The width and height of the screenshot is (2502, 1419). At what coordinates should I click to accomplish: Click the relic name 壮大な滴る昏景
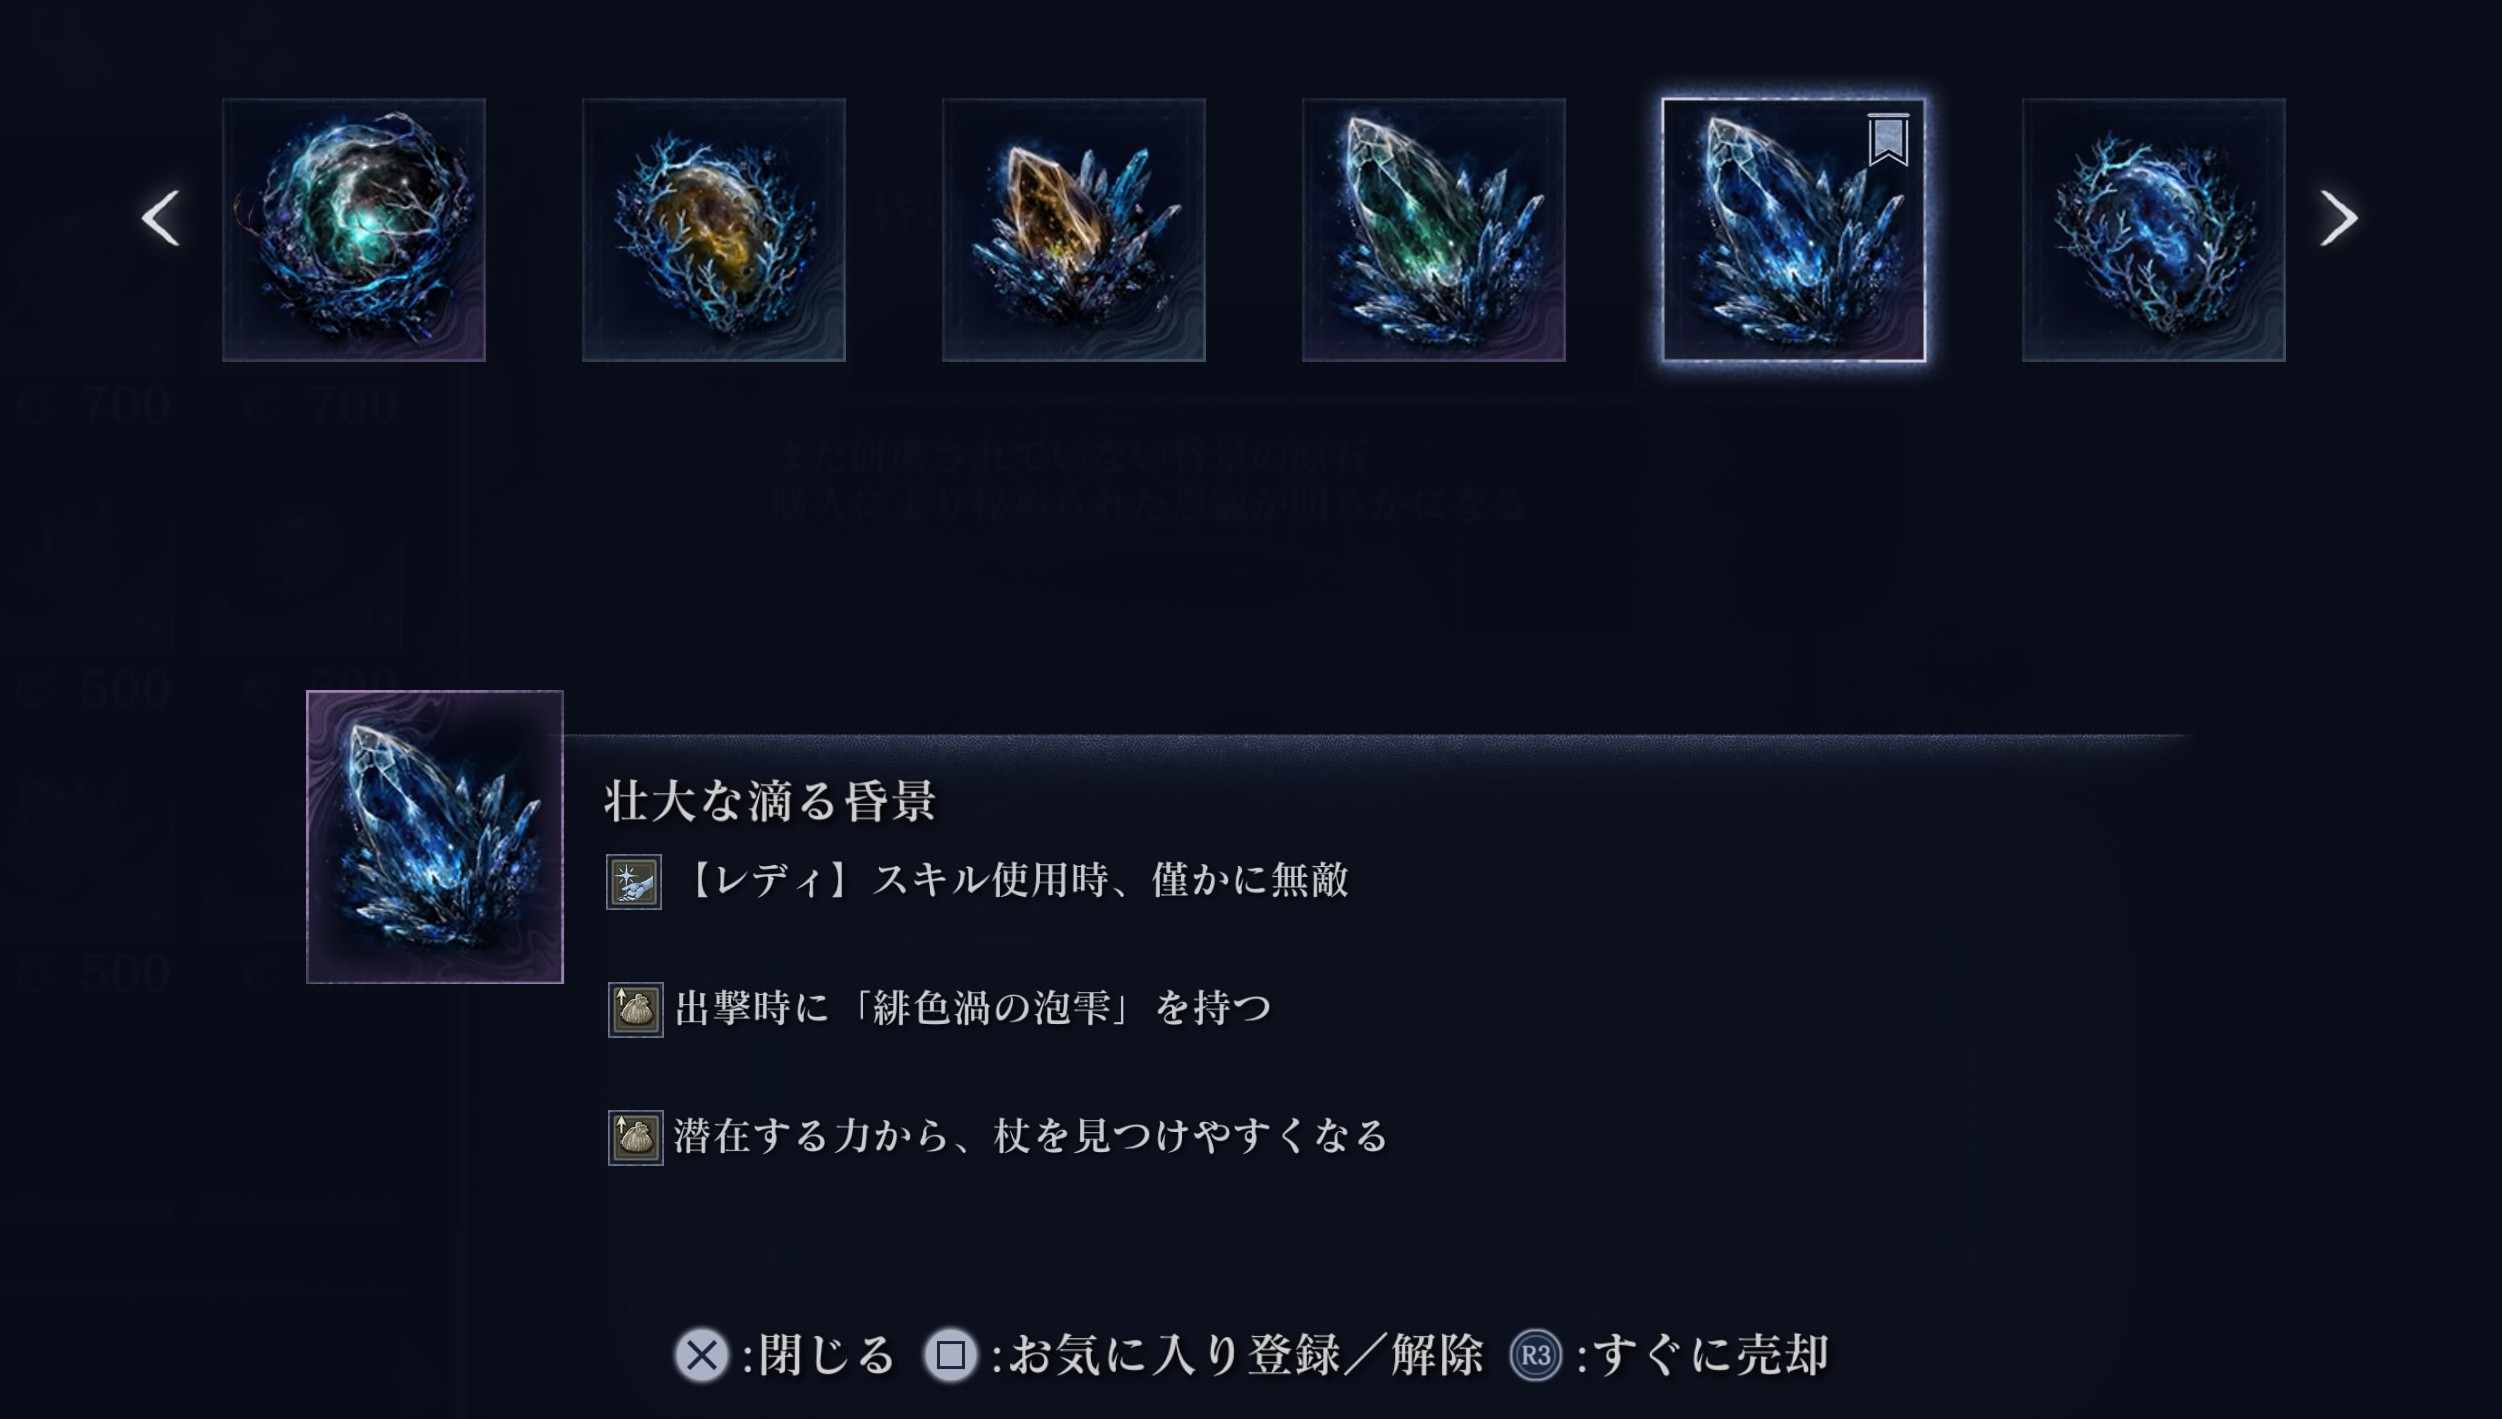[x=770, y=801]
